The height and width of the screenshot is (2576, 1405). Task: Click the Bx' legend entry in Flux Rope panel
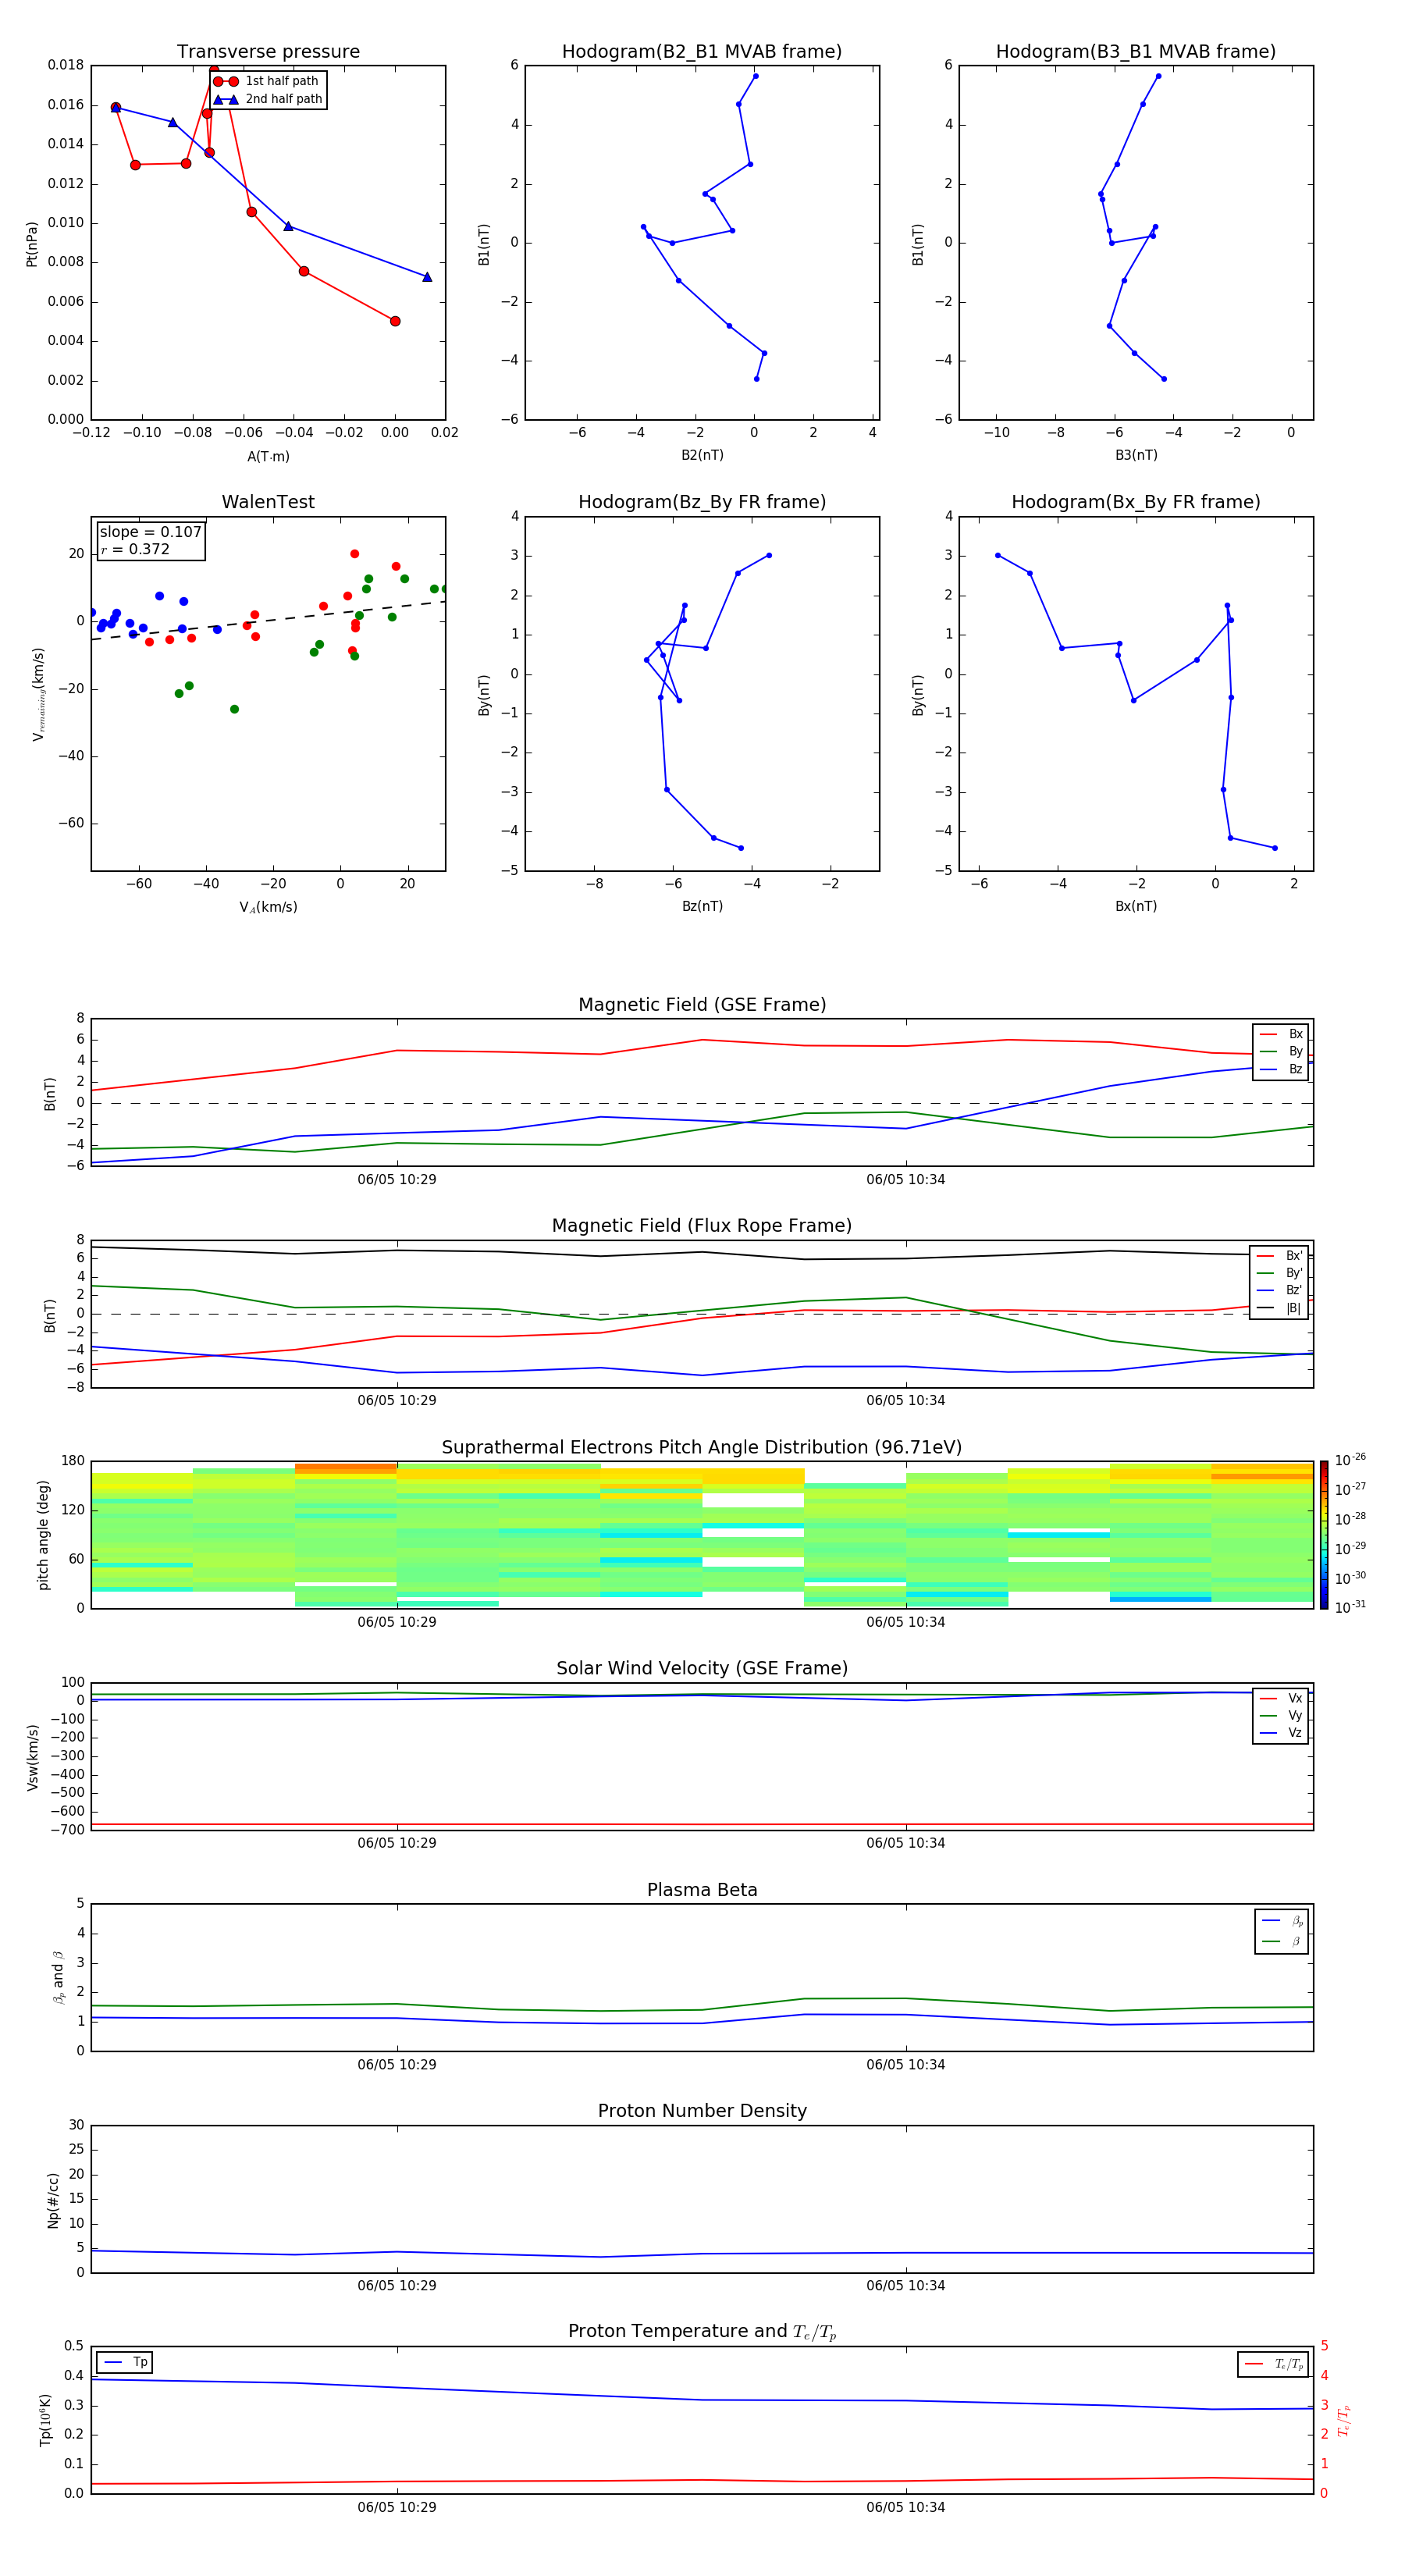[1280, 1256]
